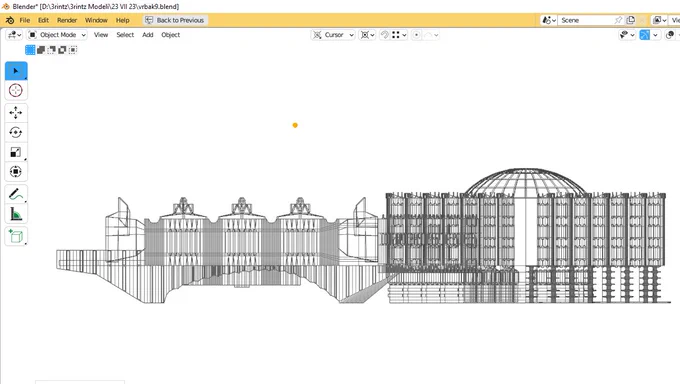
Task: Open the view layer browse dropdown
Action: pos(660,20)
